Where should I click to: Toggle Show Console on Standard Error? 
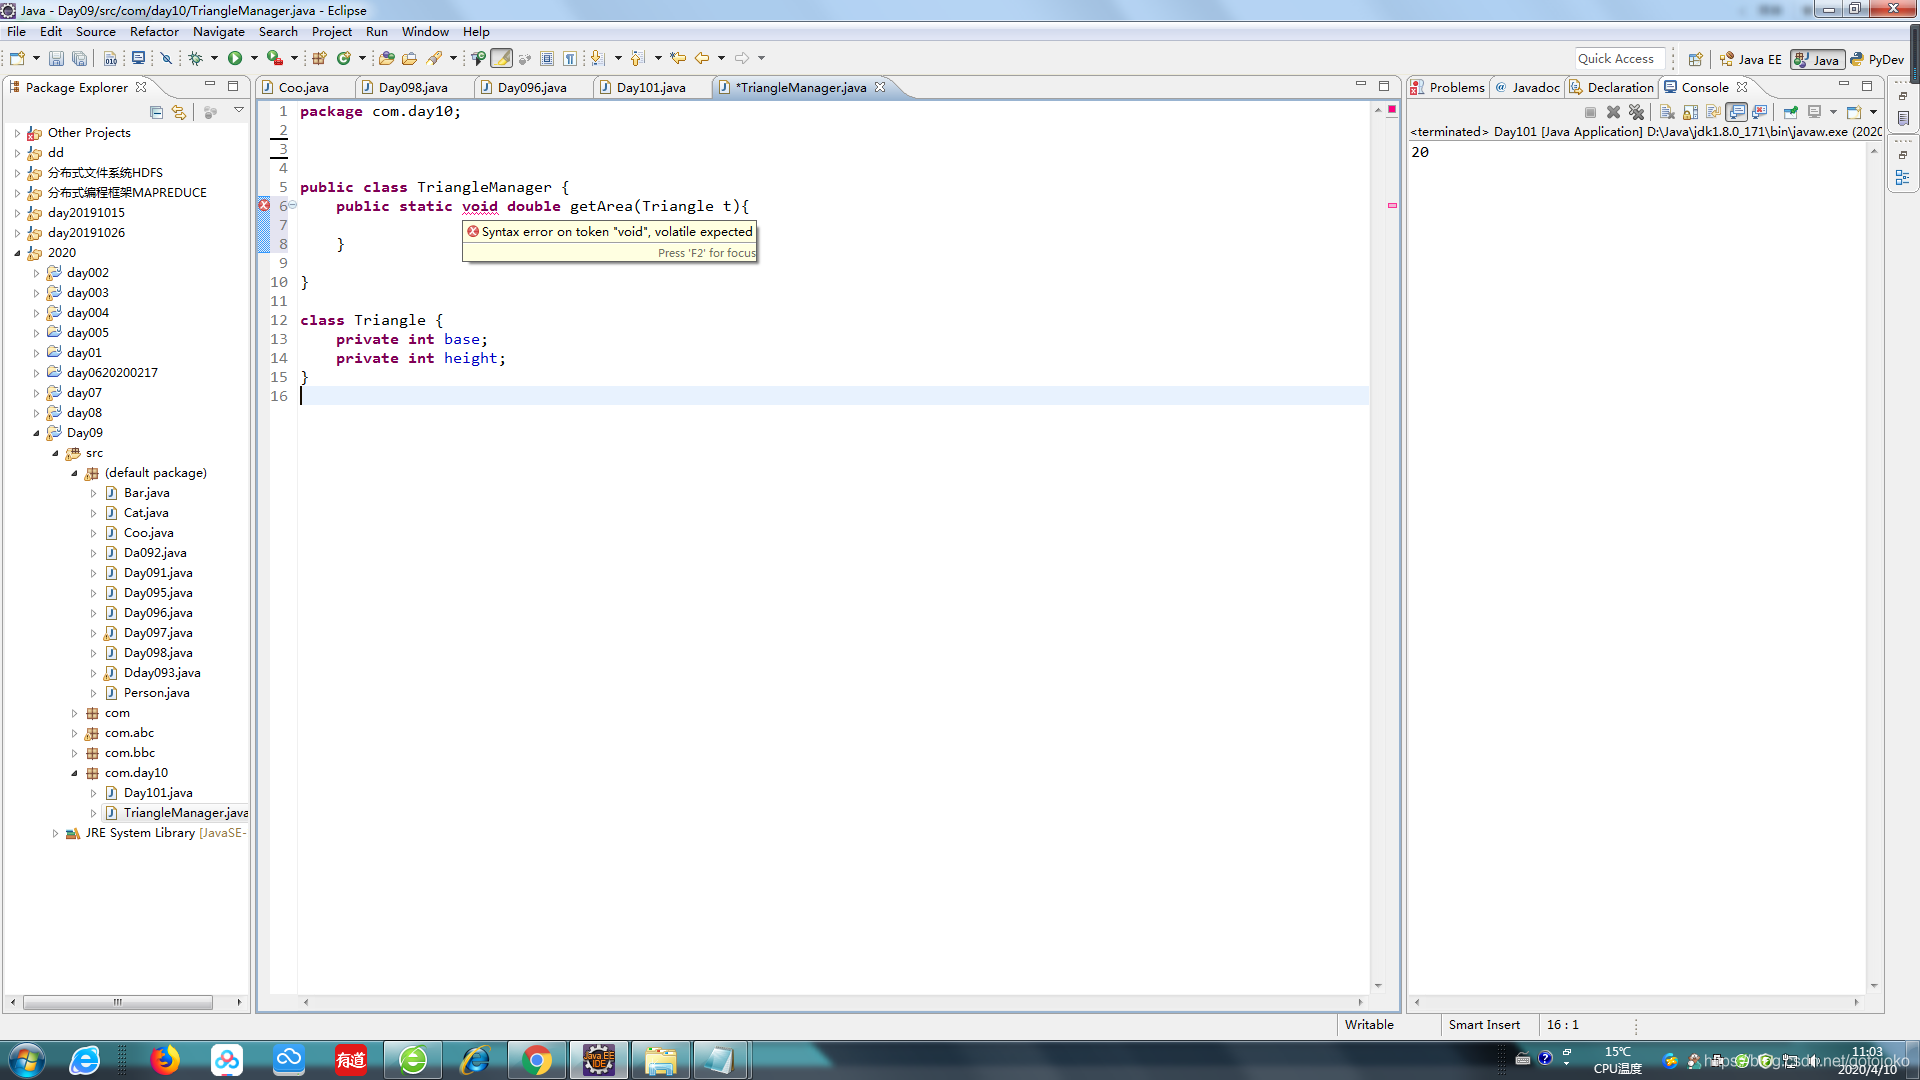(1760, 112)
